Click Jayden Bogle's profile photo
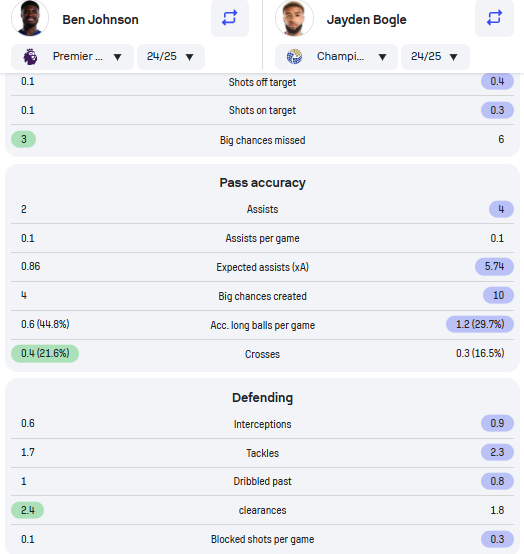 [x=294, y=18]
